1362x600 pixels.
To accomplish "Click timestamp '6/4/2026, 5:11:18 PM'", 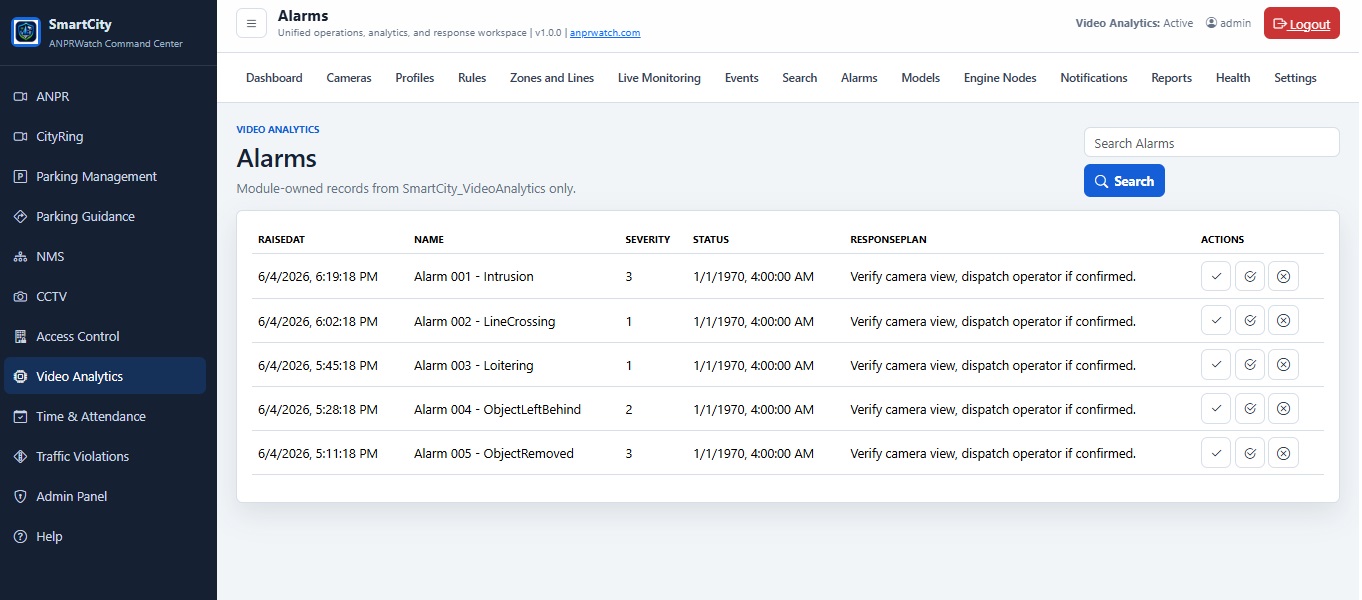I will tap(318, 453).
